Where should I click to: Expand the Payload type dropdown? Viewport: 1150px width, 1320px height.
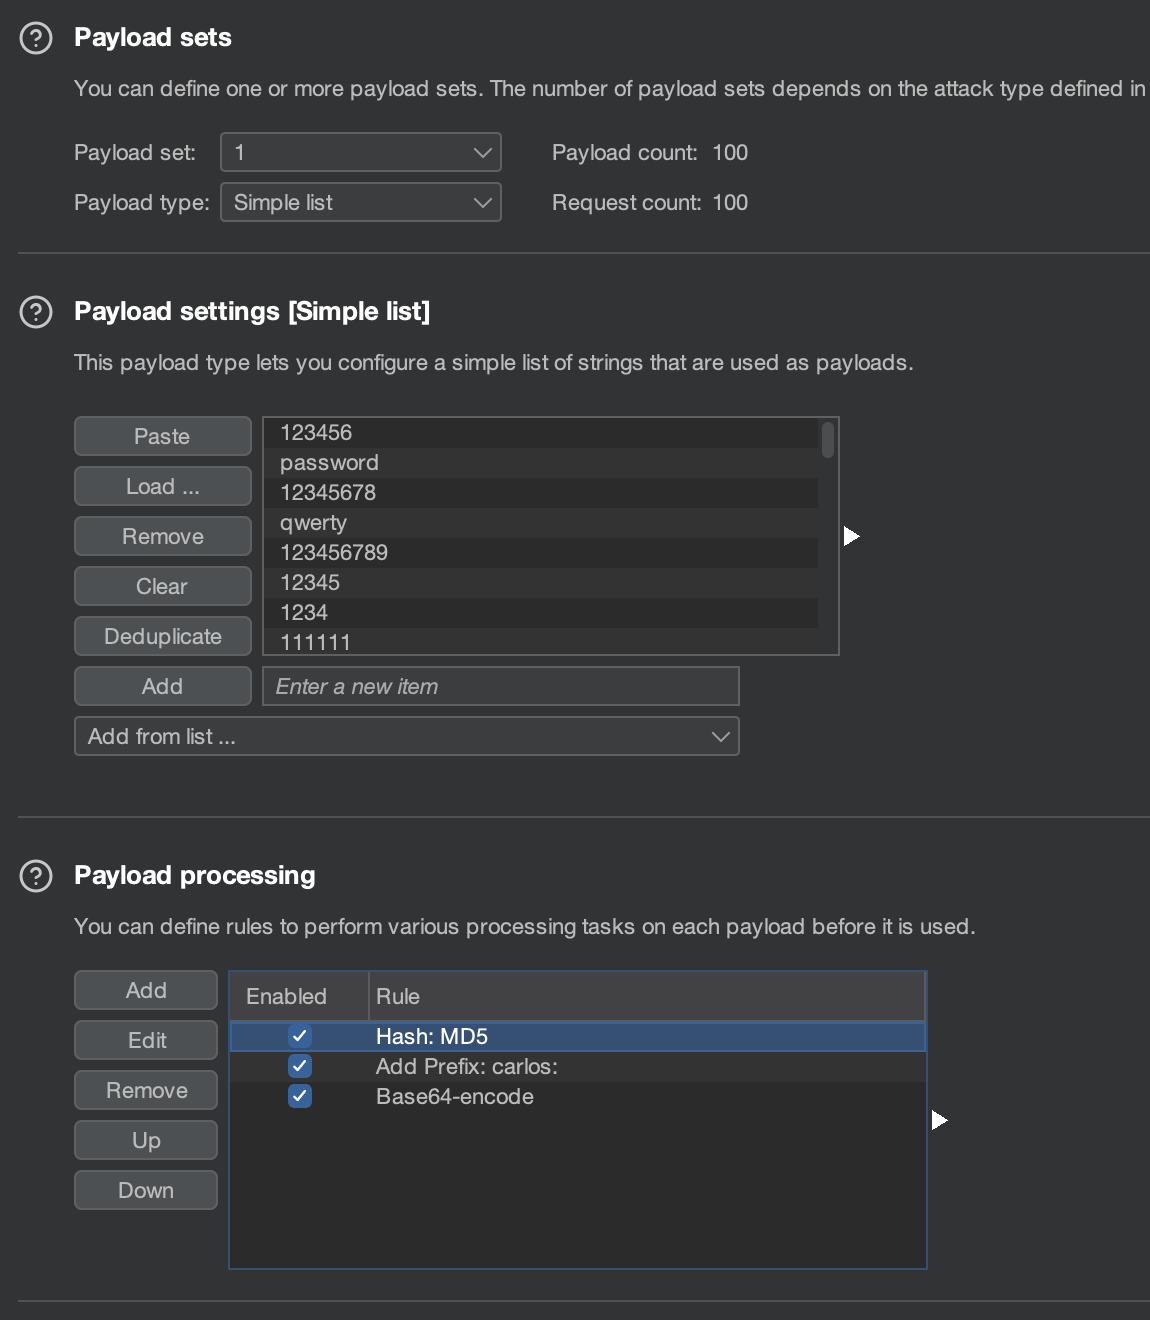[360, 203]
